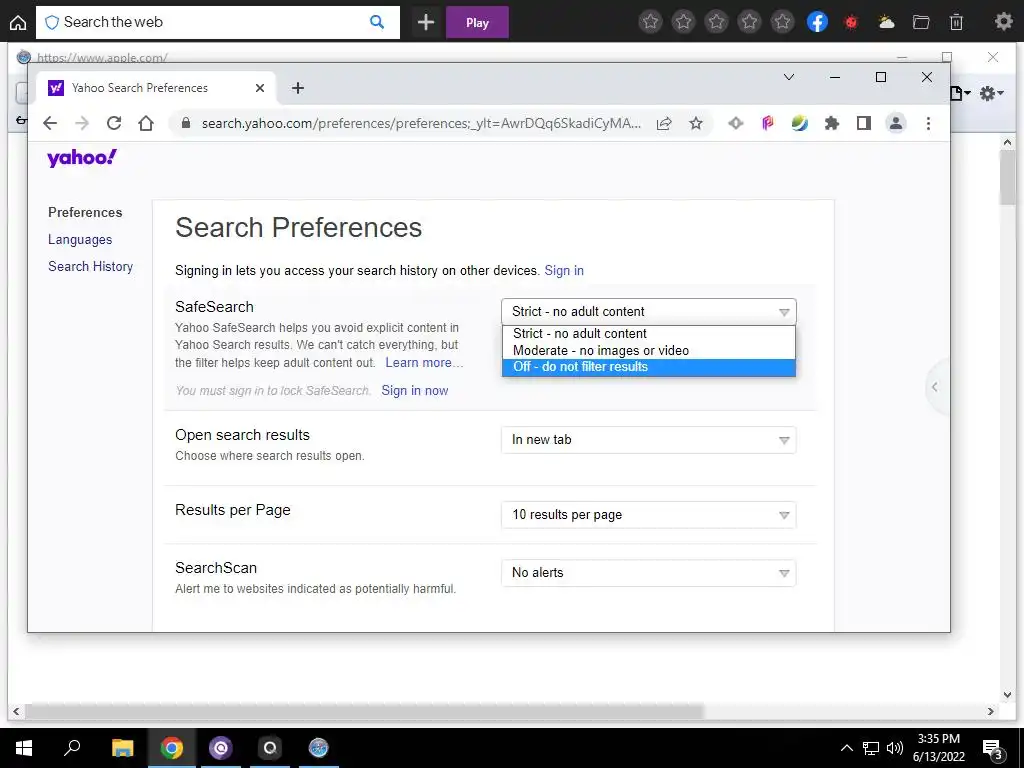Open File Explorer from the taskbar
Image resolution: width=1024 pixels, height=768 pixels.
click(x=122, y=748)
